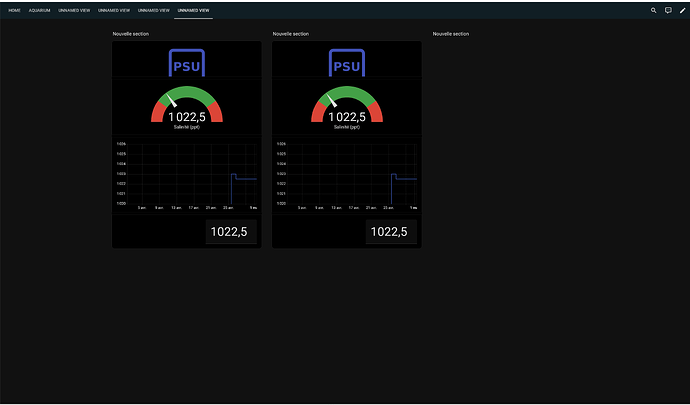Select the UNNAMED VIEW tab right after AQUARIUM
The width and height of the screenshot is (690, 405).
pos(74,10)
